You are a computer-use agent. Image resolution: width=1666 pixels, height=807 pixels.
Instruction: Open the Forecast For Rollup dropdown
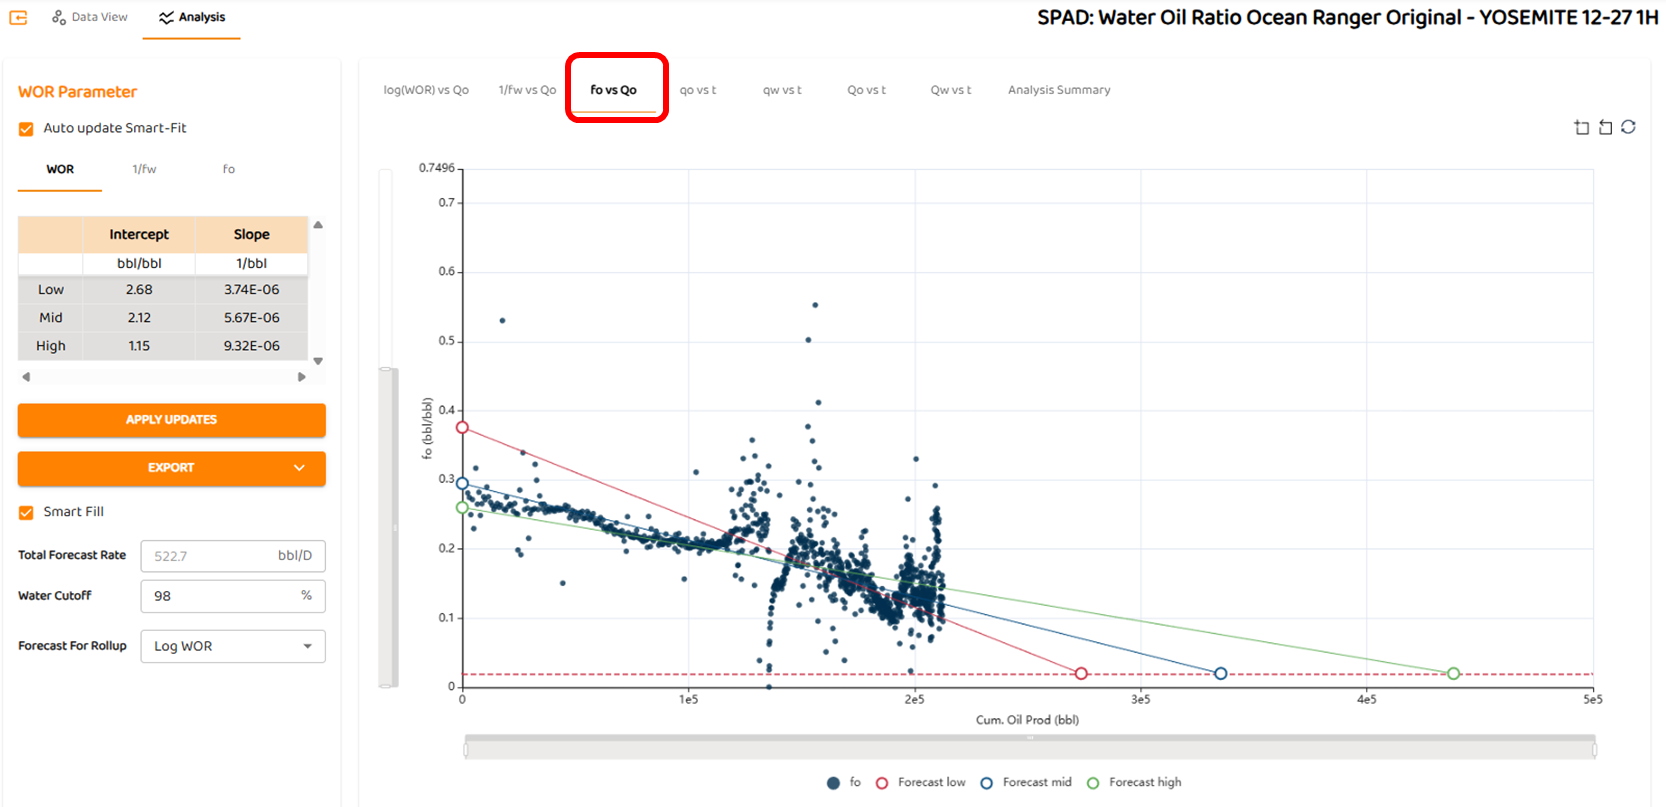[x=233, y=647]
